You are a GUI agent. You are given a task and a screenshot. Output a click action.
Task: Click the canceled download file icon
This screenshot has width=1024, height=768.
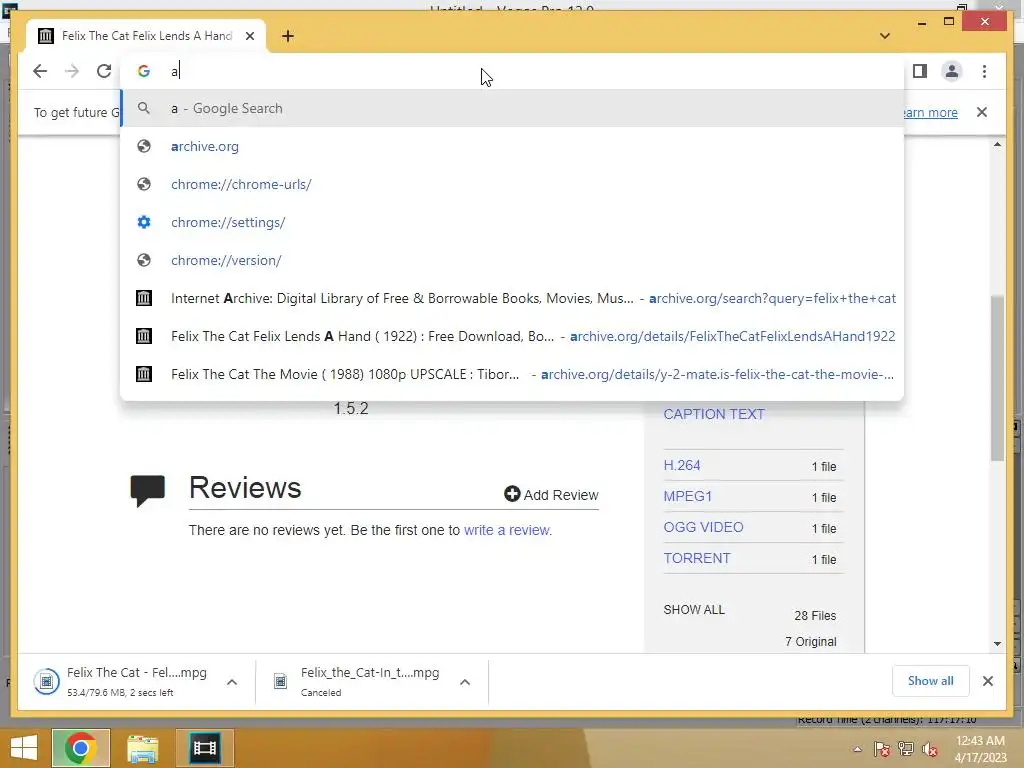(x=280, y=682)
